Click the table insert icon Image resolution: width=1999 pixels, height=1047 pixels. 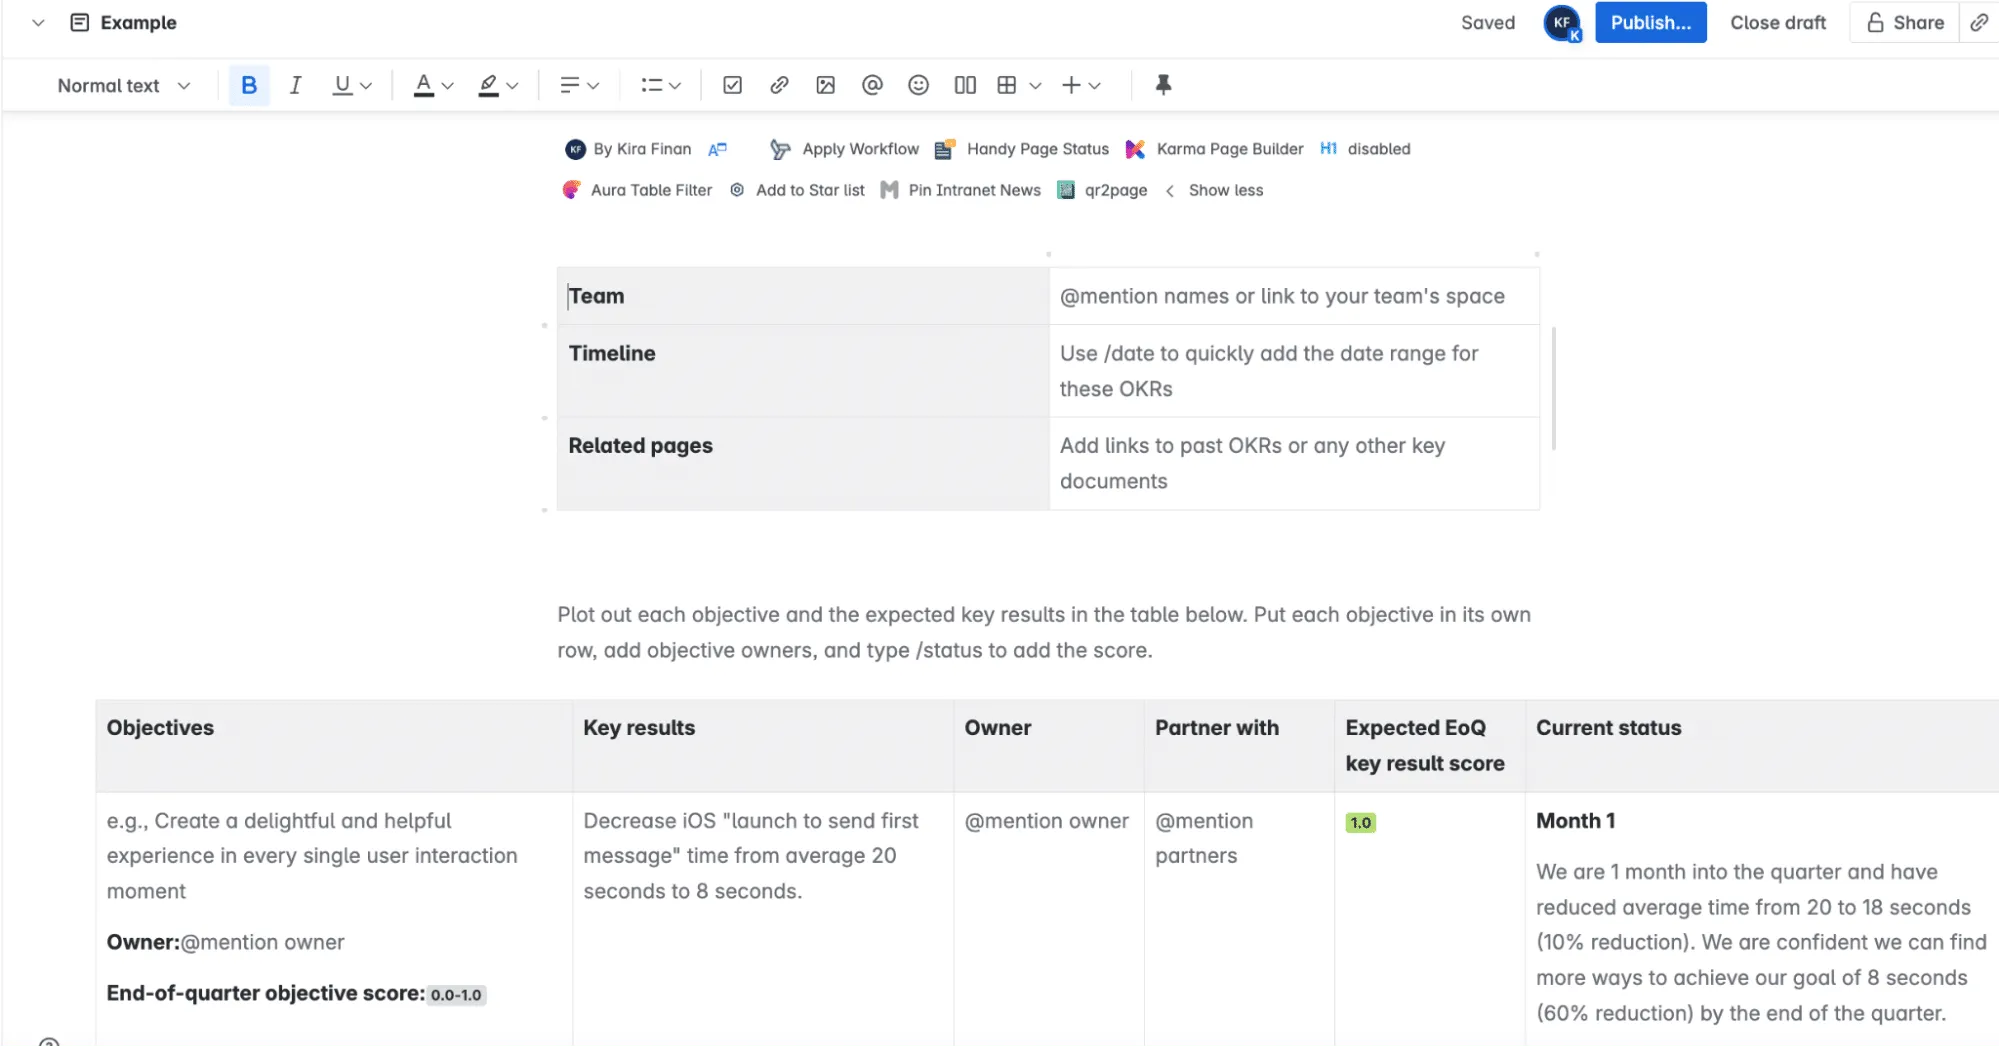1007,85
